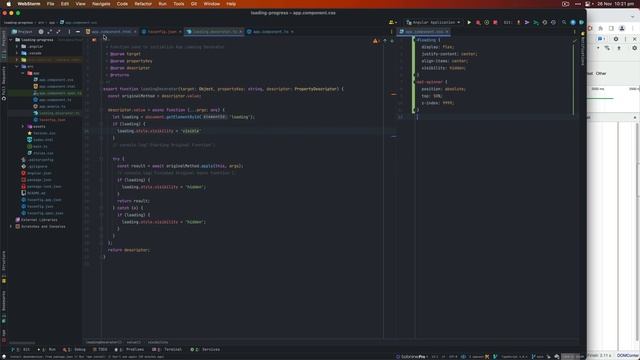Collapse the app folder
The width and height of the screenshot is (640, 360).
coord(23,73)
